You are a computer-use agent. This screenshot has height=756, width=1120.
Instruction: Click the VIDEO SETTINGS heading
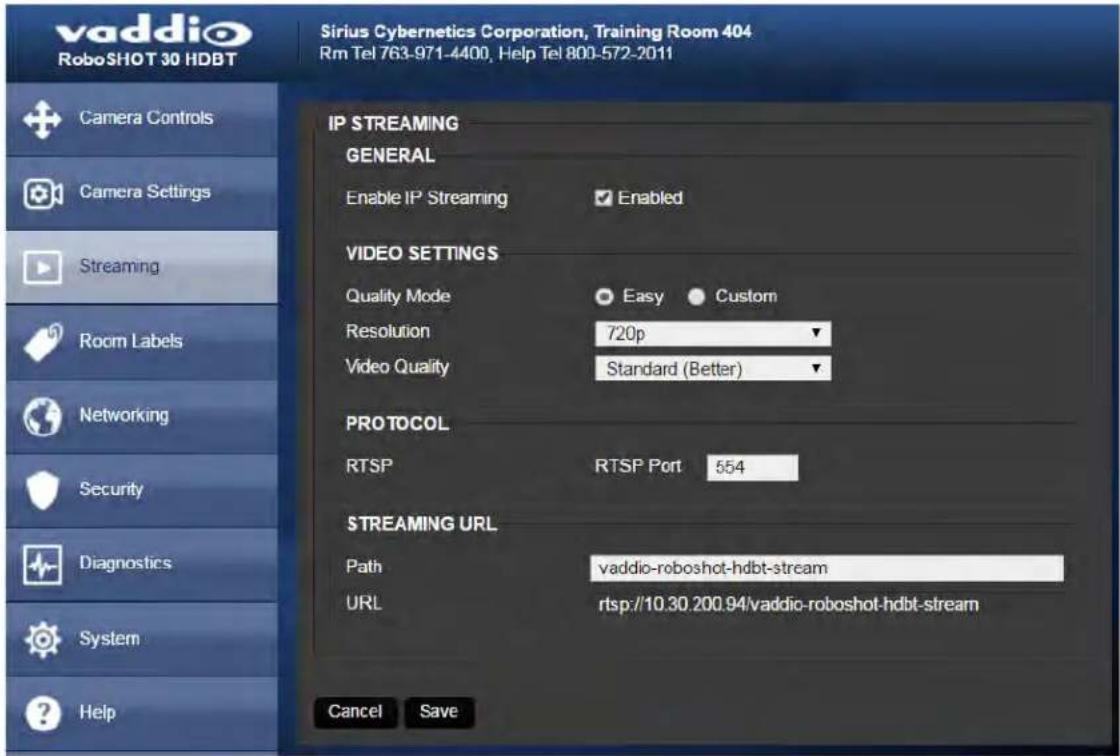[422, 254]
